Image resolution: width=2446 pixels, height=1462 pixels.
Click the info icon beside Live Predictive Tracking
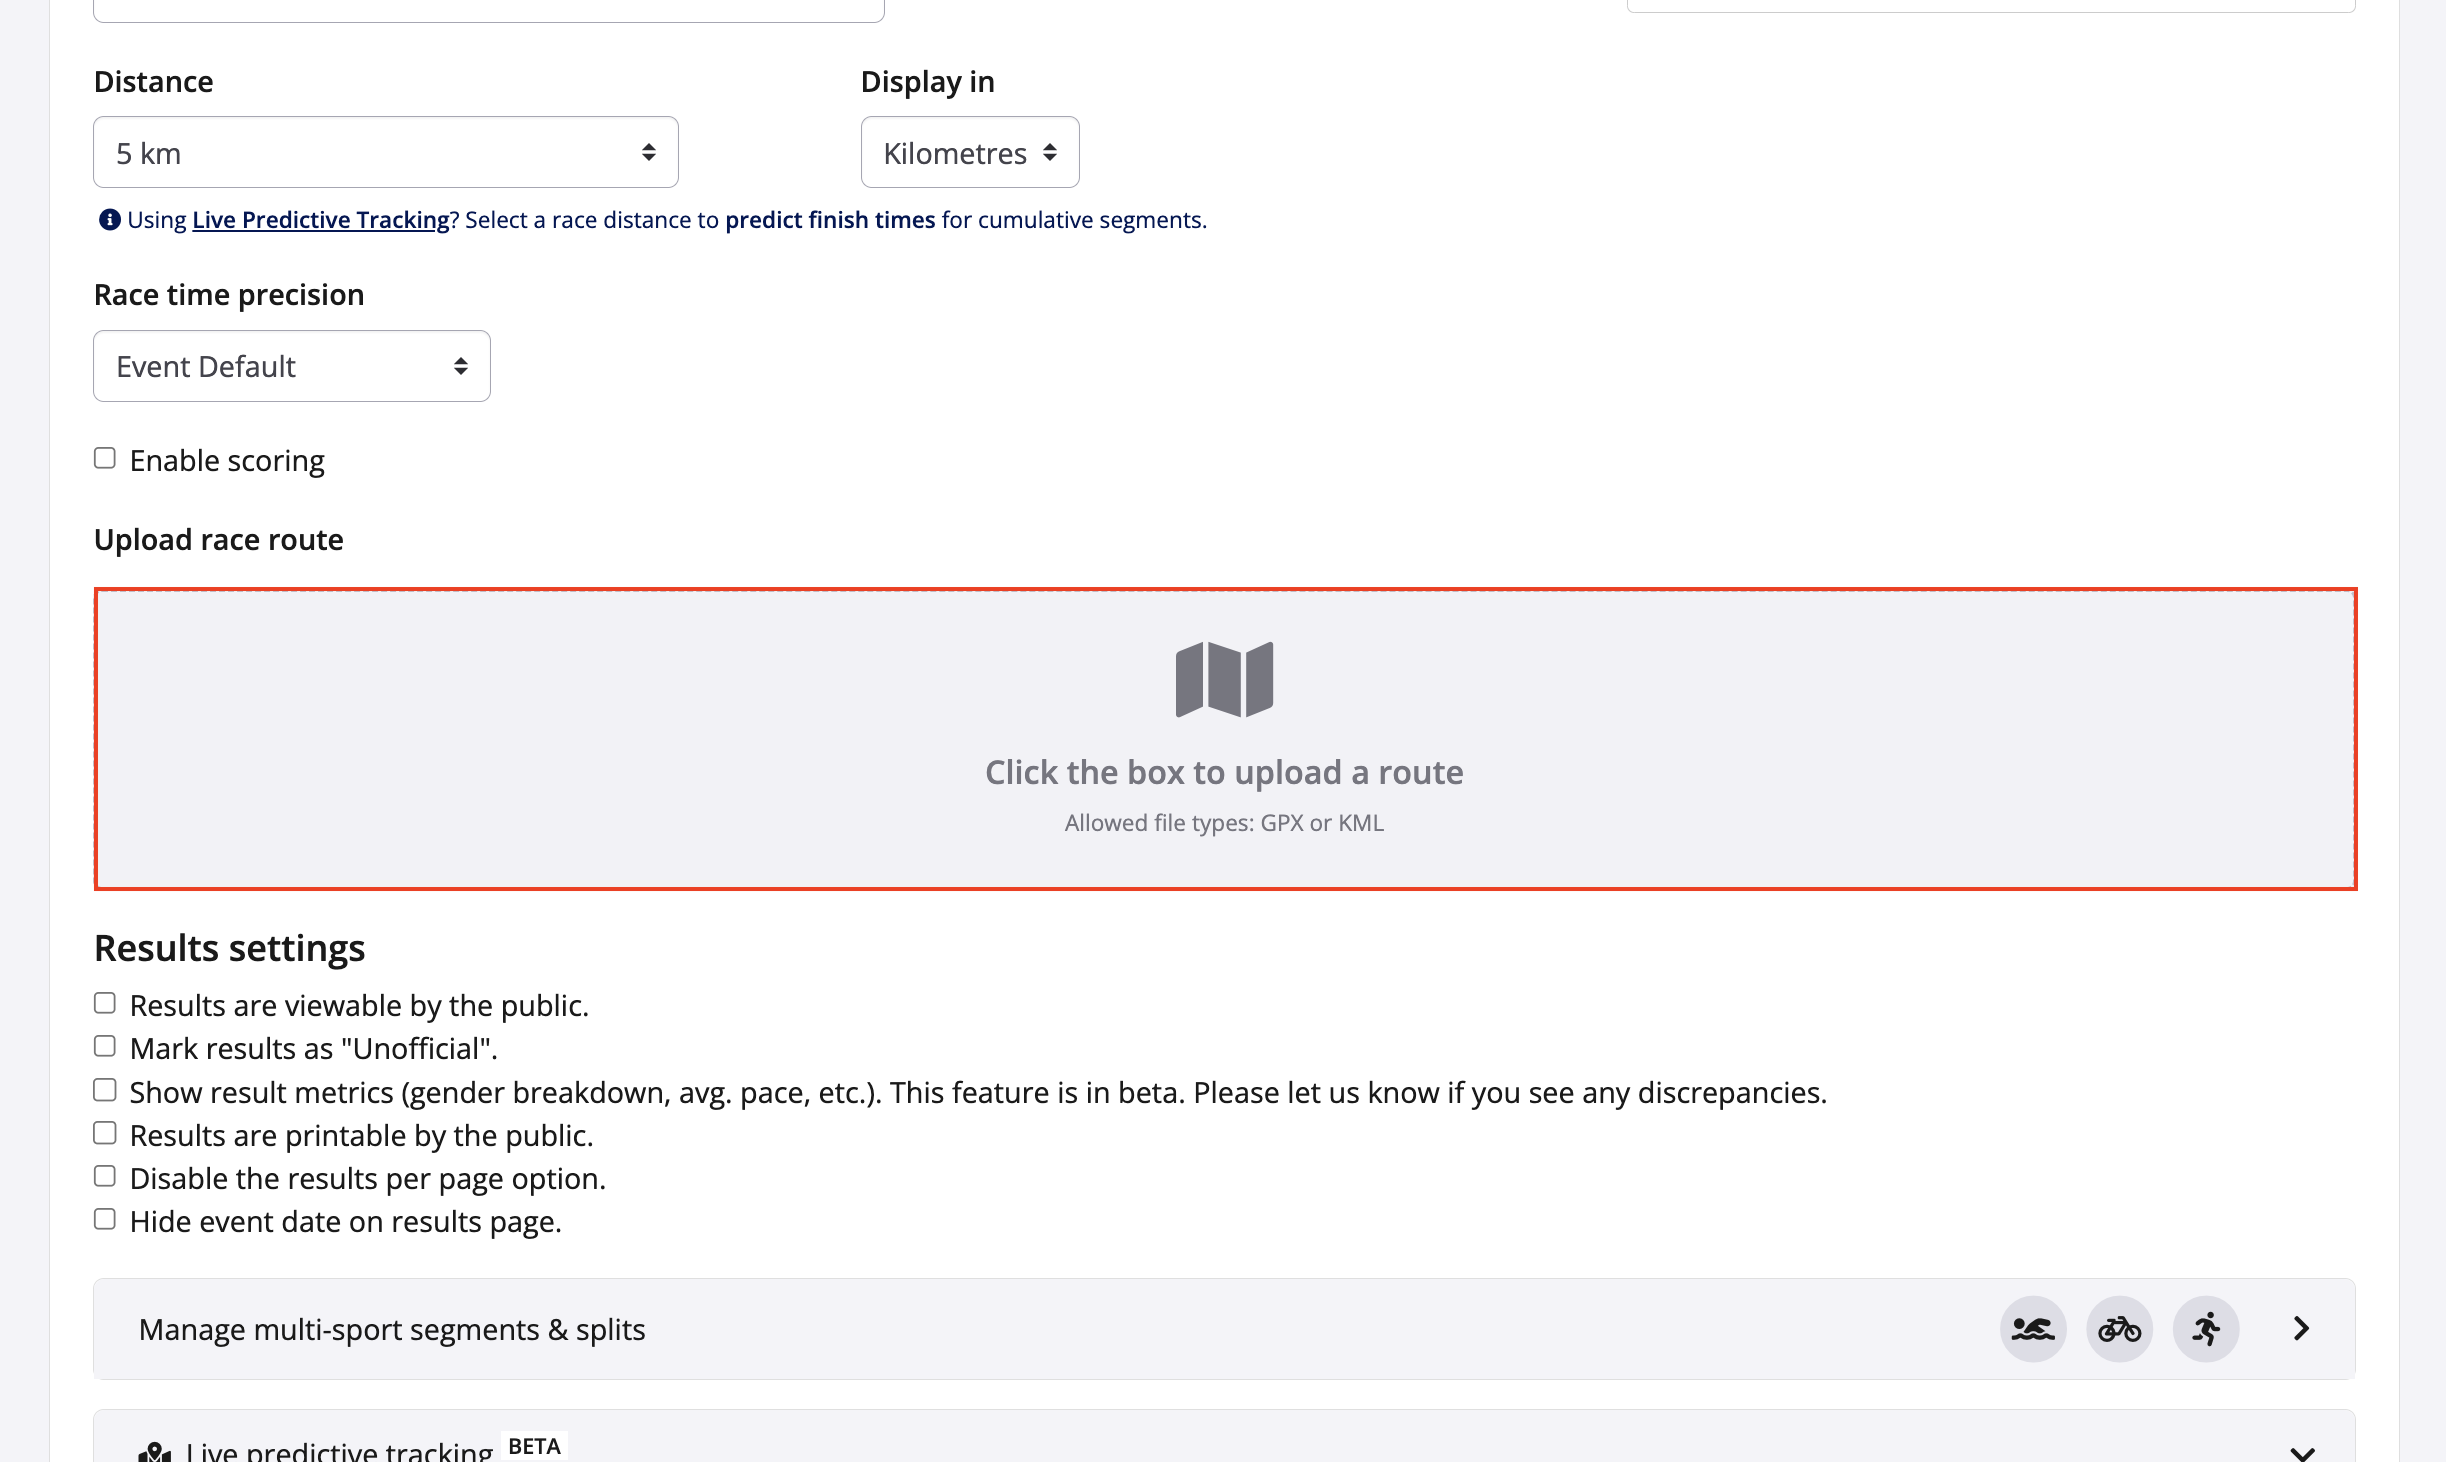click(x=109, y=220)
